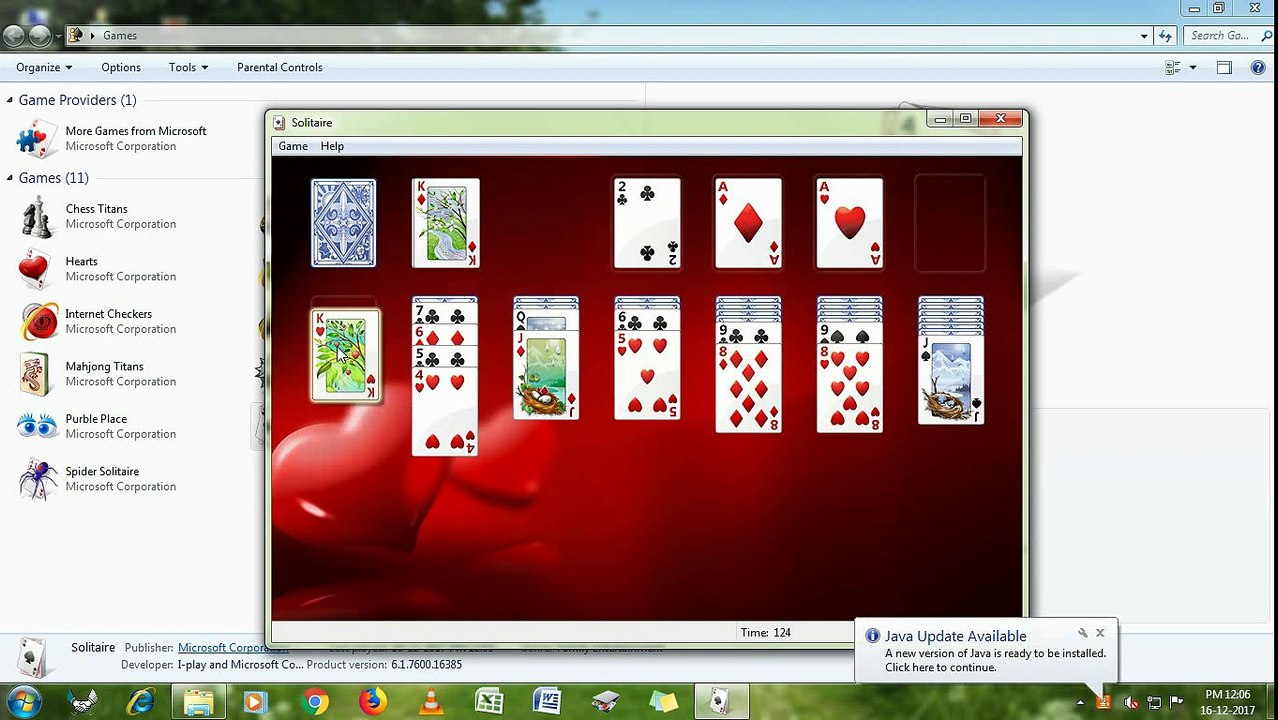Open Java notification options wrench icon
1278x720 pixels.
click(x=1082, y=633)
